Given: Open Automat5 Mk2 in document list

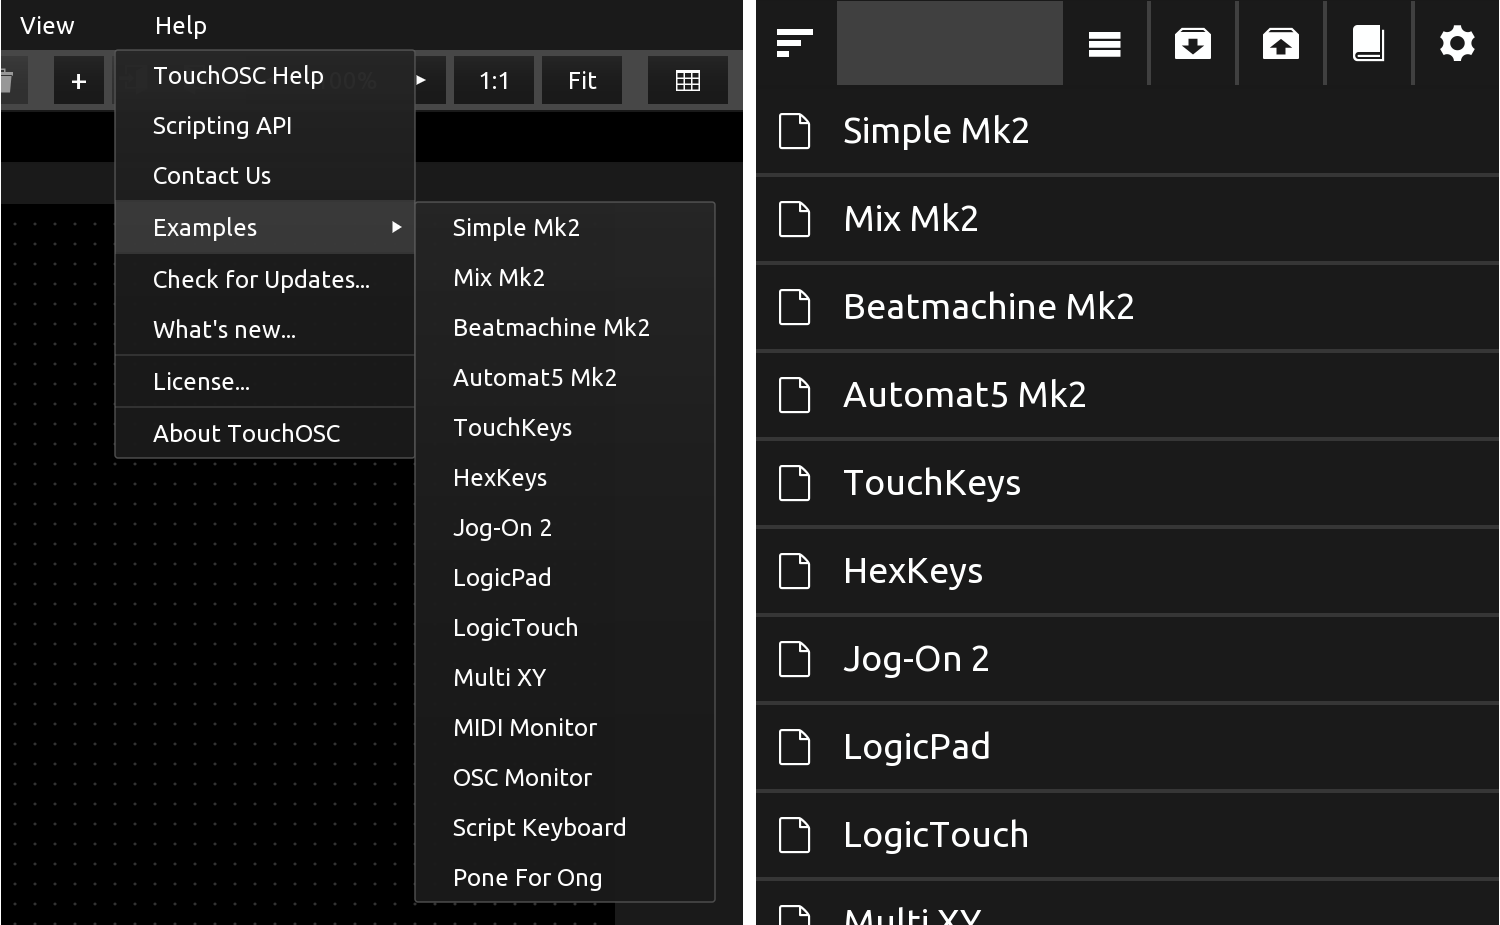Looking at the screenshot, I should pos(1127,395).
